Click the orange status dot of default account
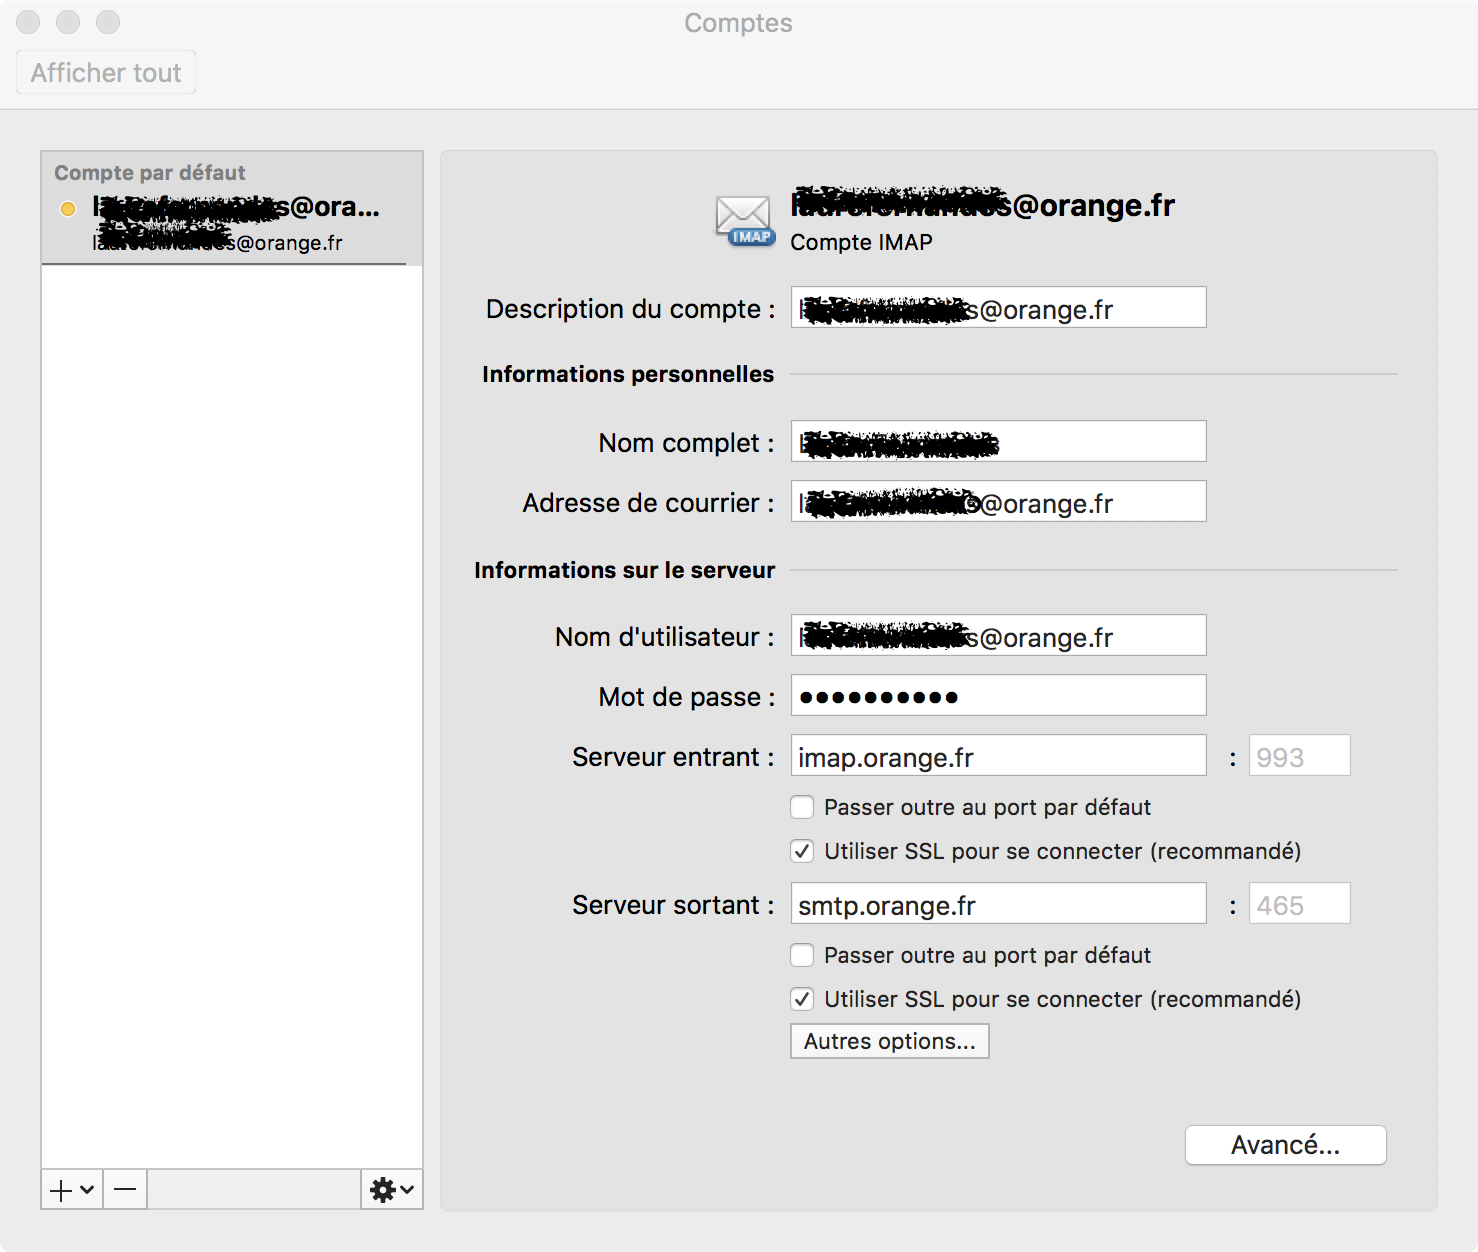 click(x=68, y=209)
